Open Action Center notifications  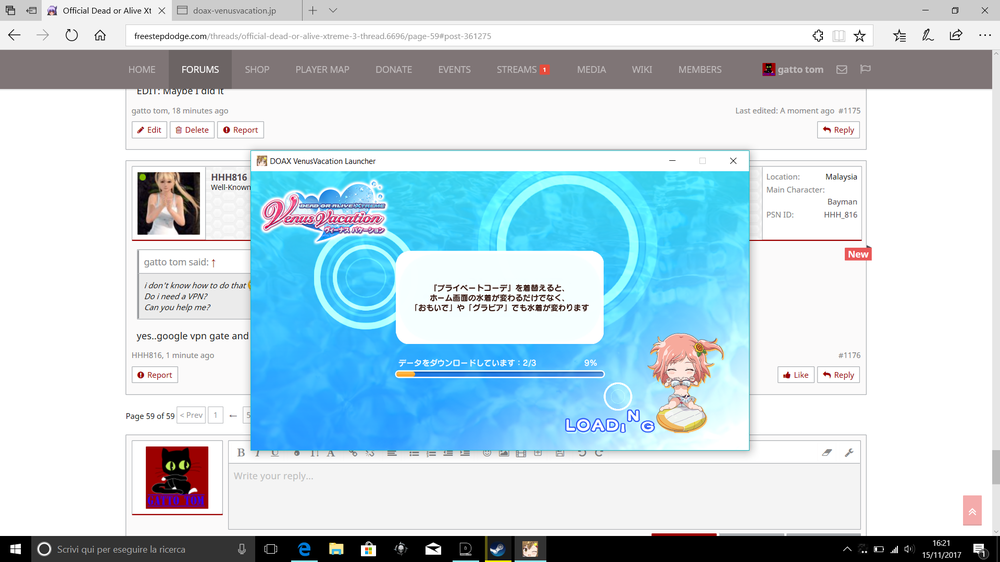[x=980, y=549]
